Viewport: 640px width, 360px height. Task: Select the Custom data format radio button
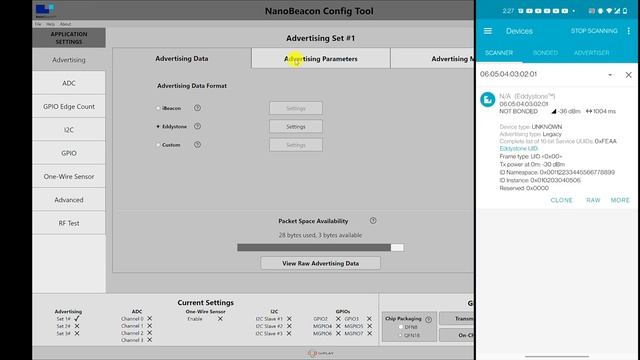[x=158, y=145]
